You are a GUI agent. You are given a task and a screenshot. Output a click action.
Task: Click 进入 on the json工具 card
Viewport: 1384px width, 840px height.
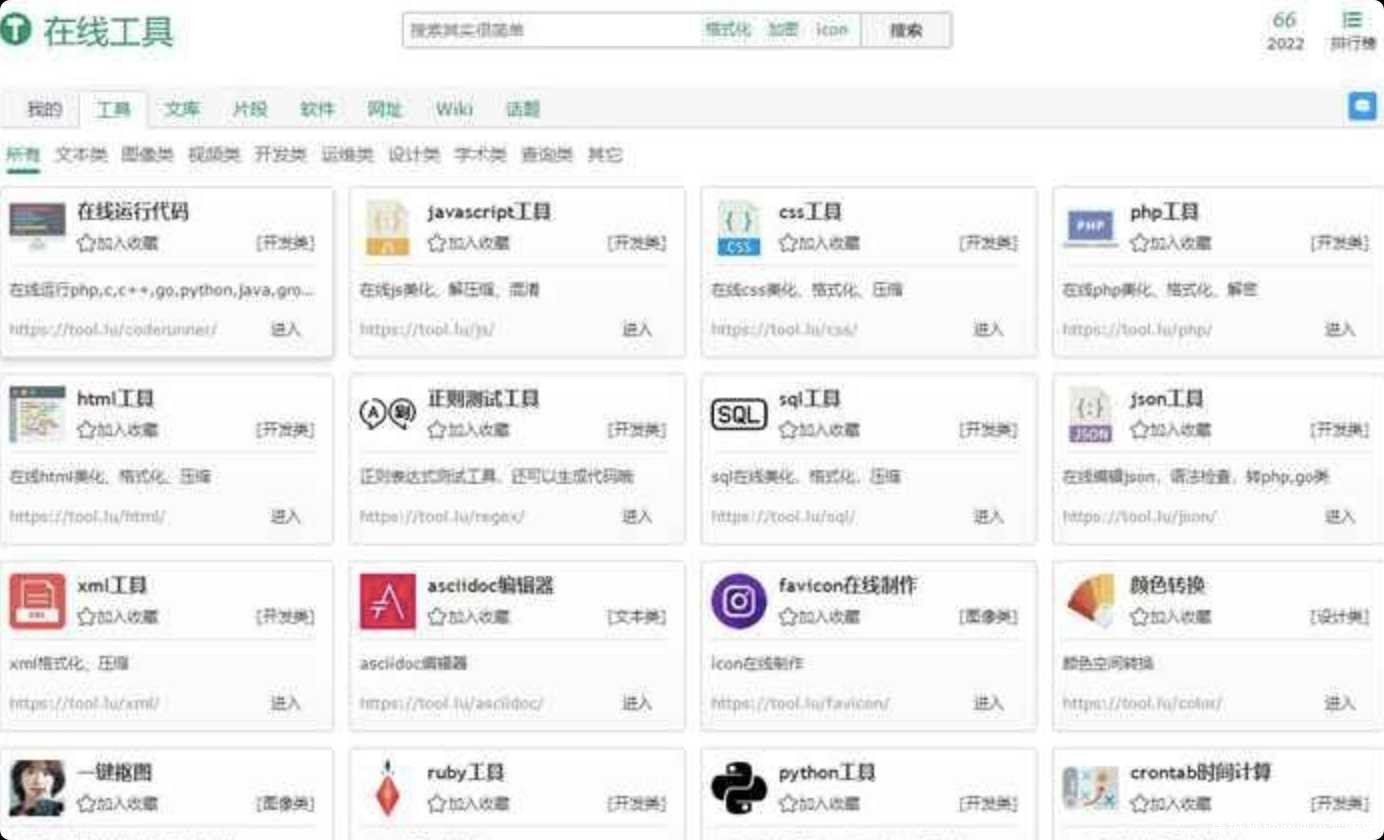tap(1340, 516)
